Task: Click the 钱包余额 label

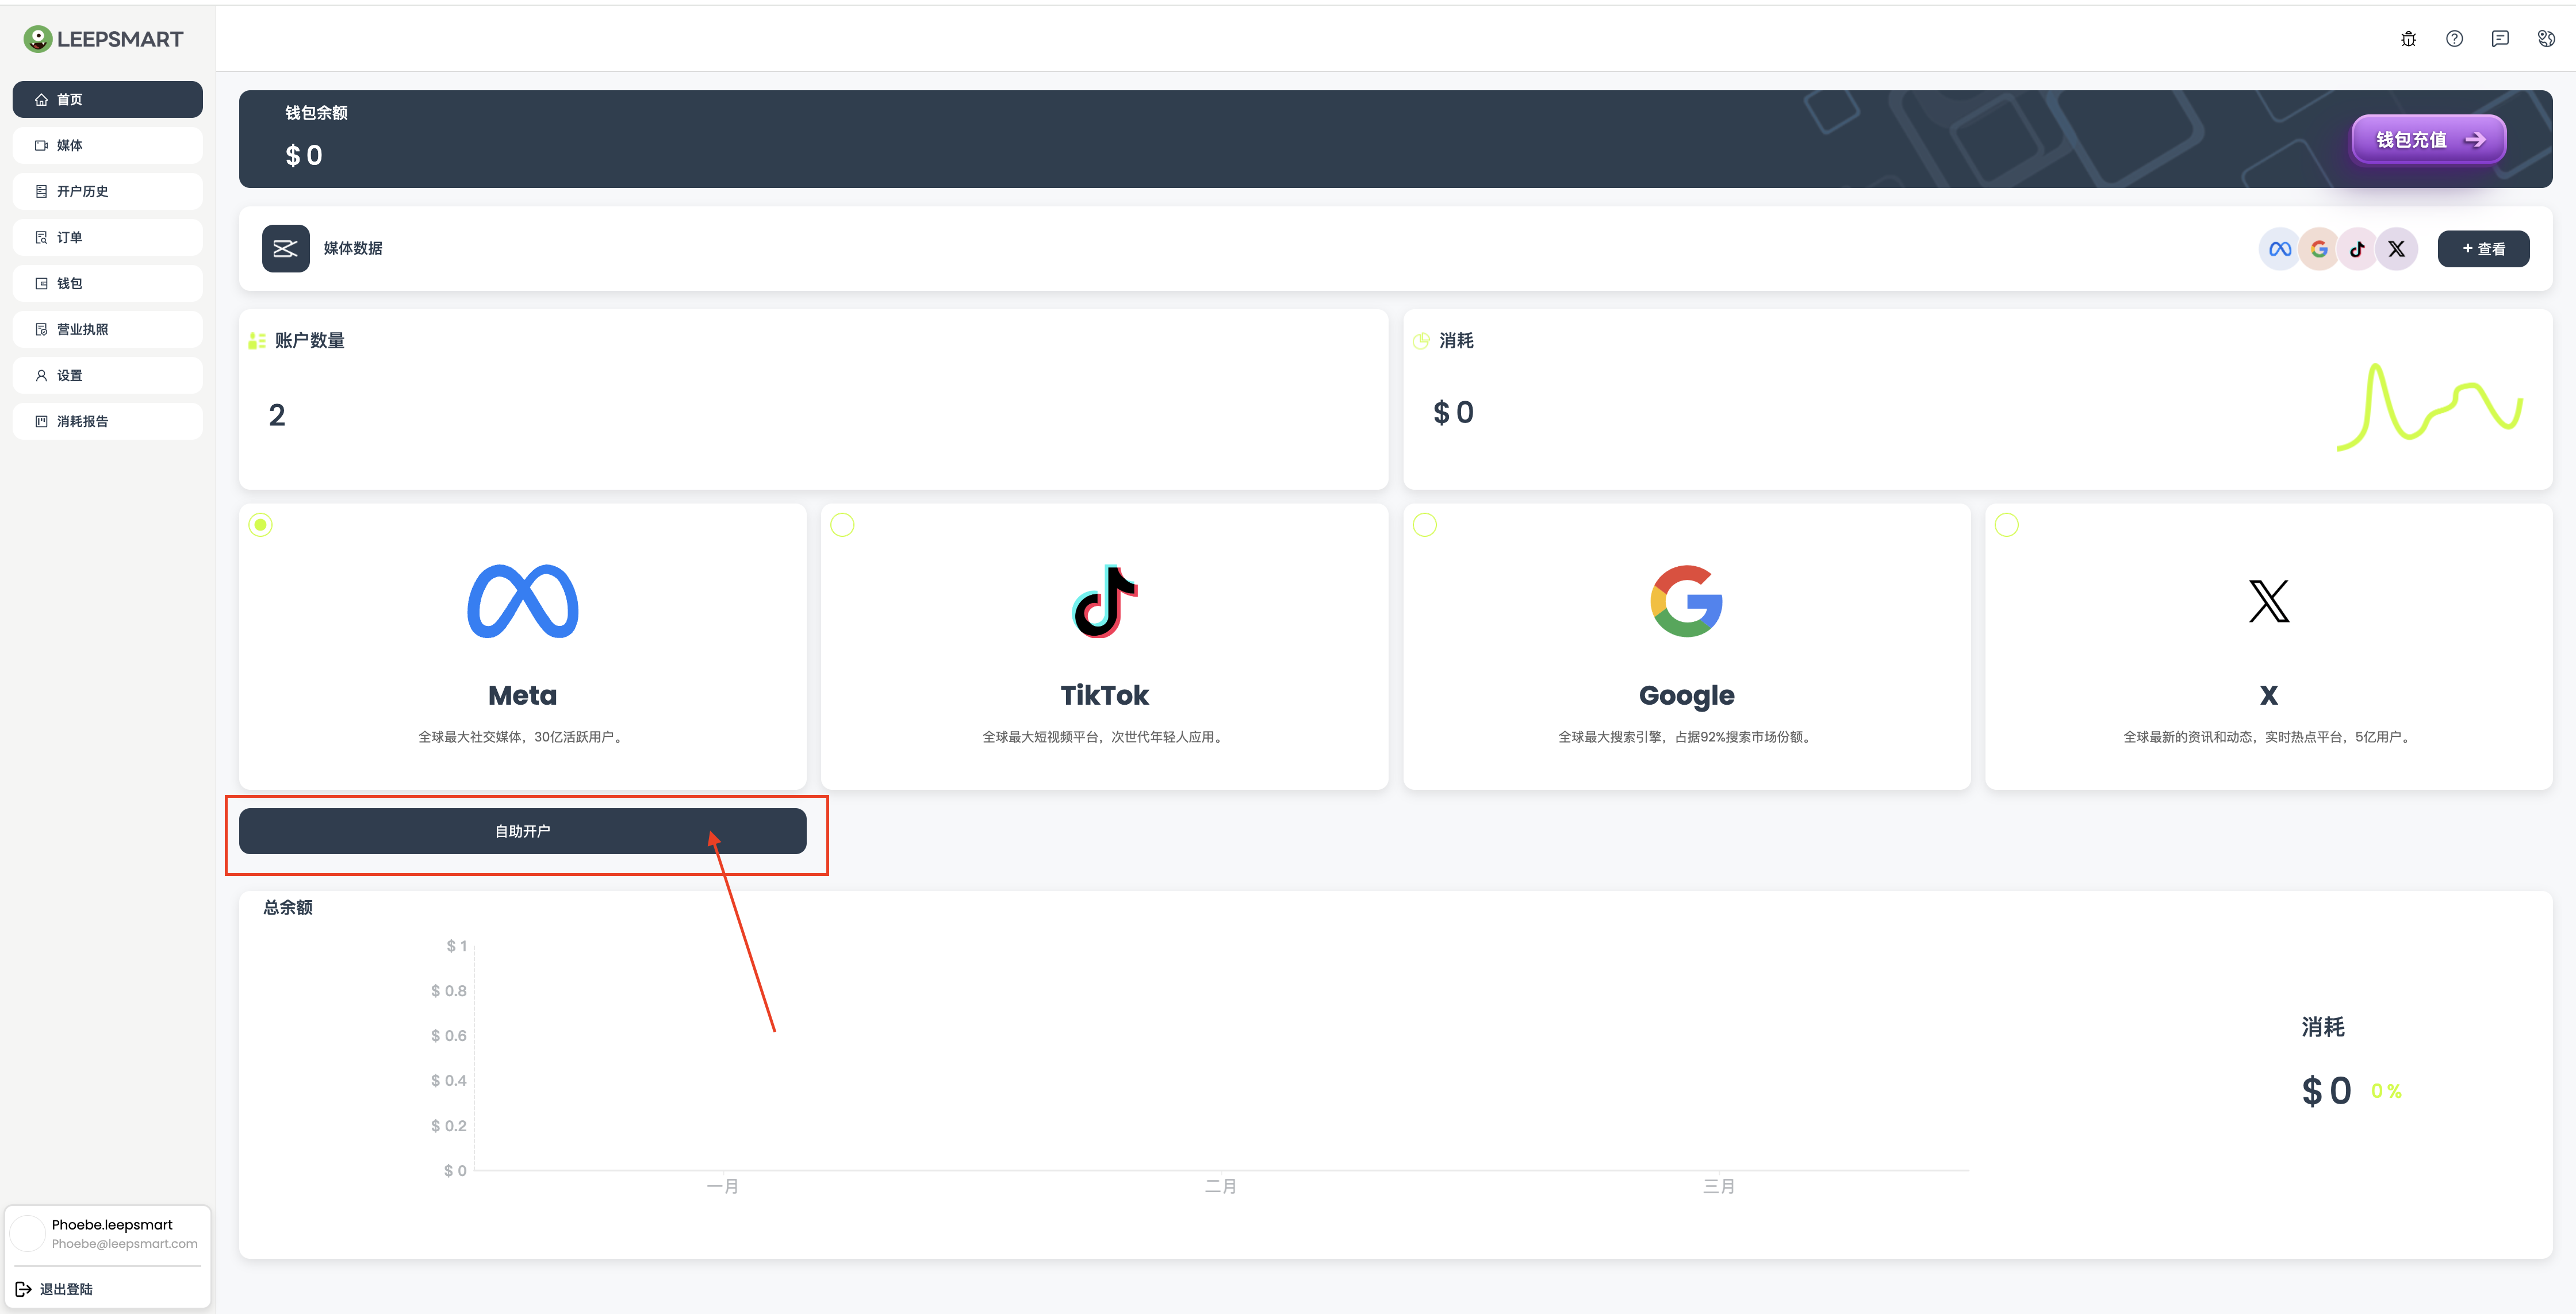Action: coord(317,113)
